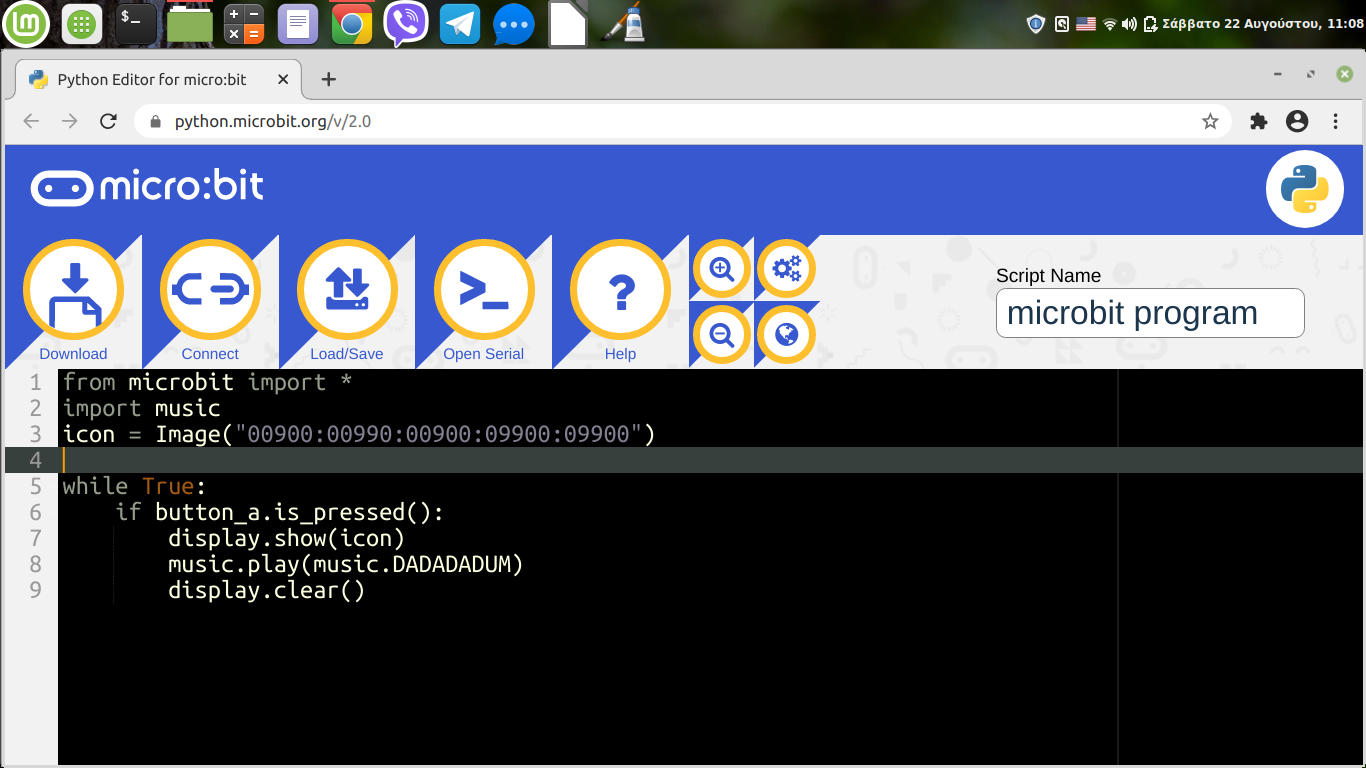Image resolution: width=1366 pixels, height=768 pixels.
Task: Bookmark the page with the star icon
Action: coord(1210,120)
